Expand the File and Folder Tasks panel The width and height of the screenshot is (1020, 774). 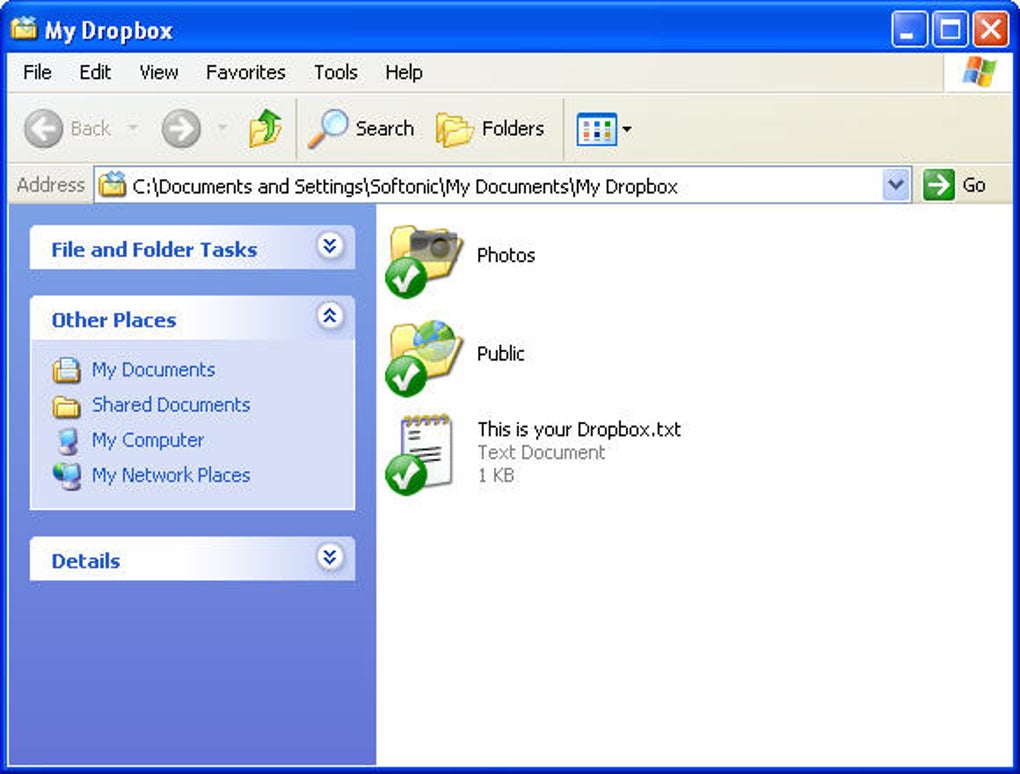click(330, 246)
